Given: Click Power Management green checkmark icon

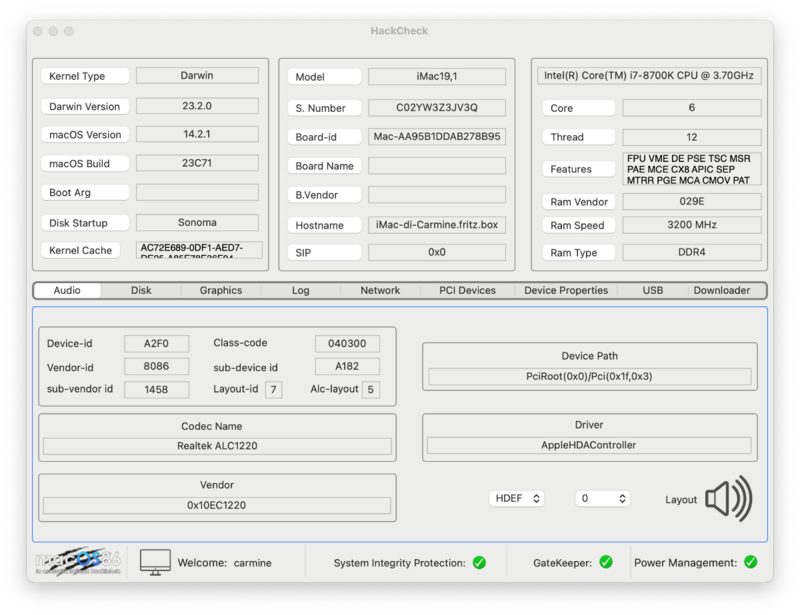Looking at the screenshot, I should click(x=751, y=563).
